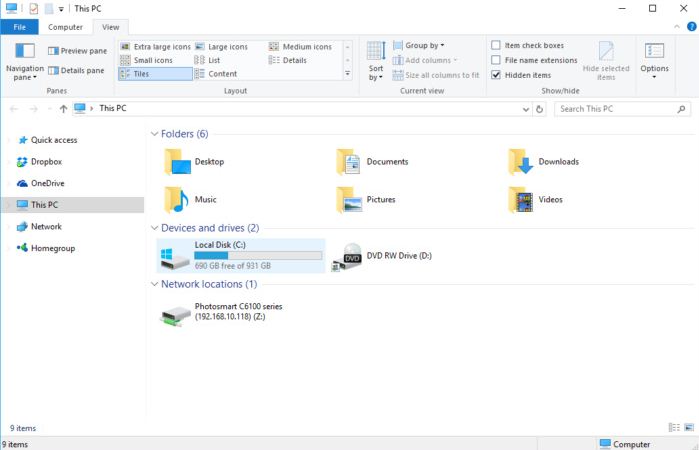Enable File name extensions
699x450 pixels.
pyautogui.click(x=534, y=60)
